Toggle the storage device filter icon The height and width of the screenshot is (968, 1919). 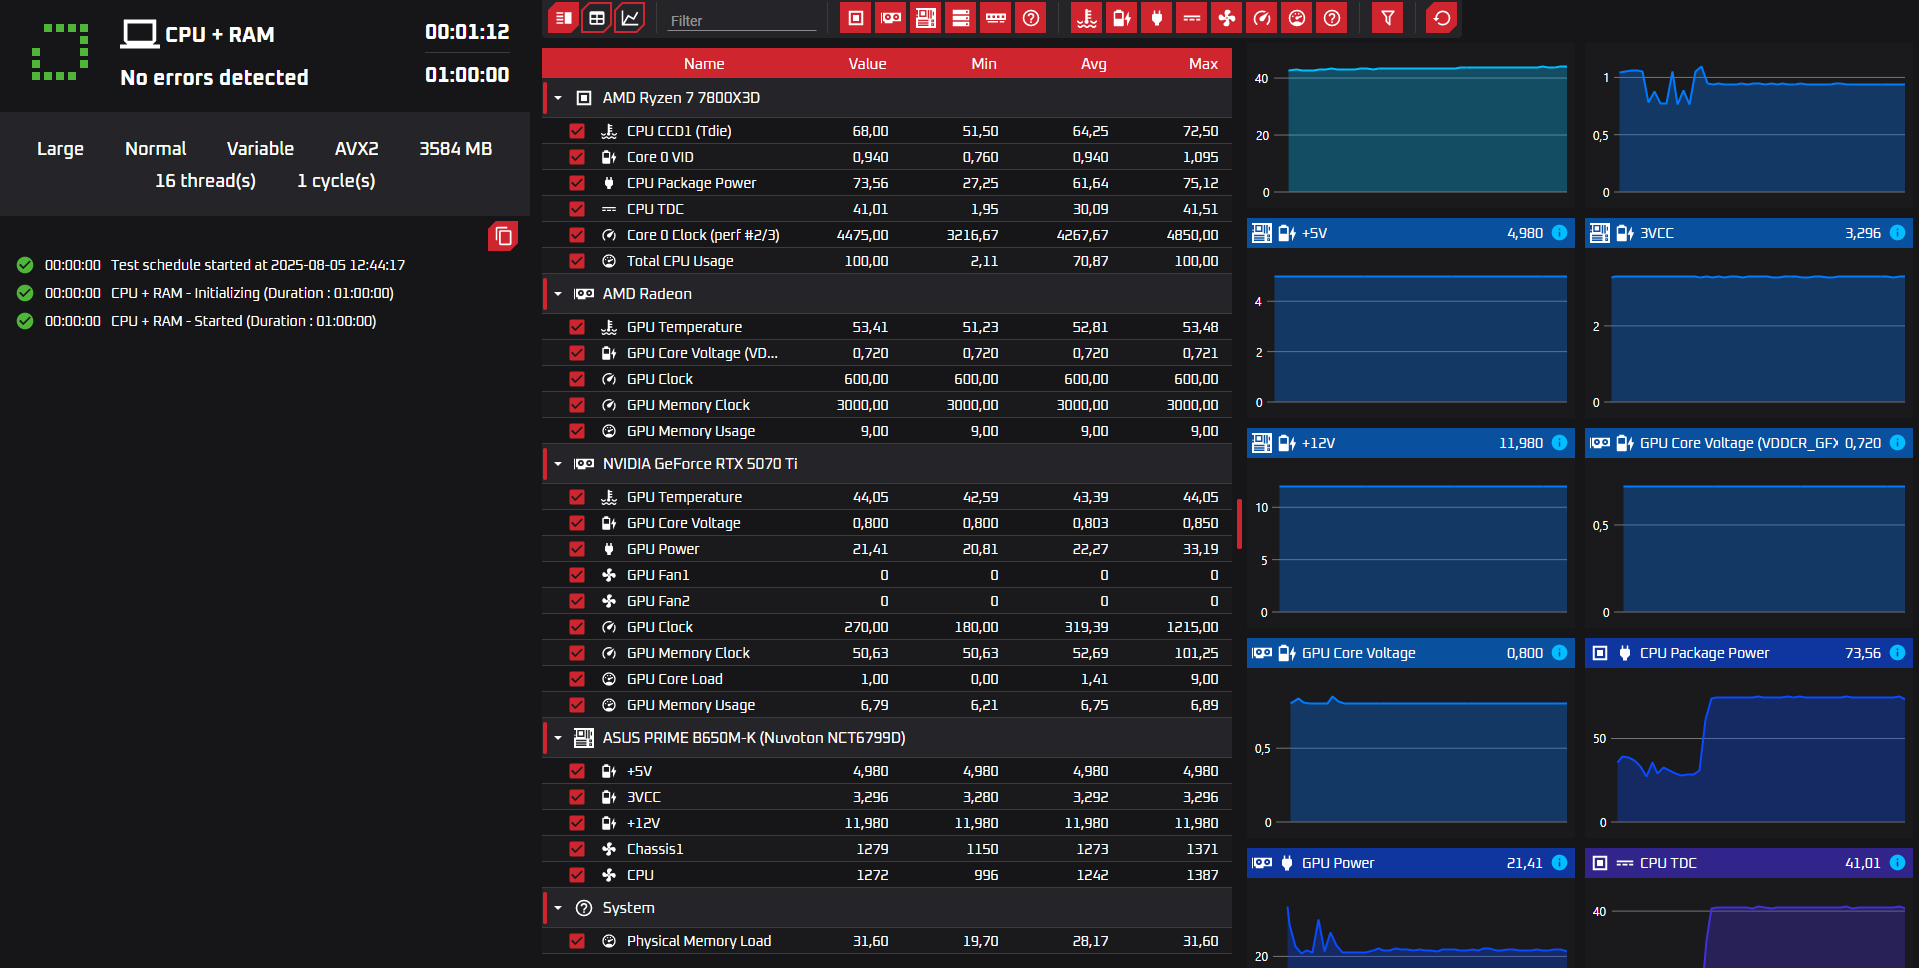(x=961, y=18)
